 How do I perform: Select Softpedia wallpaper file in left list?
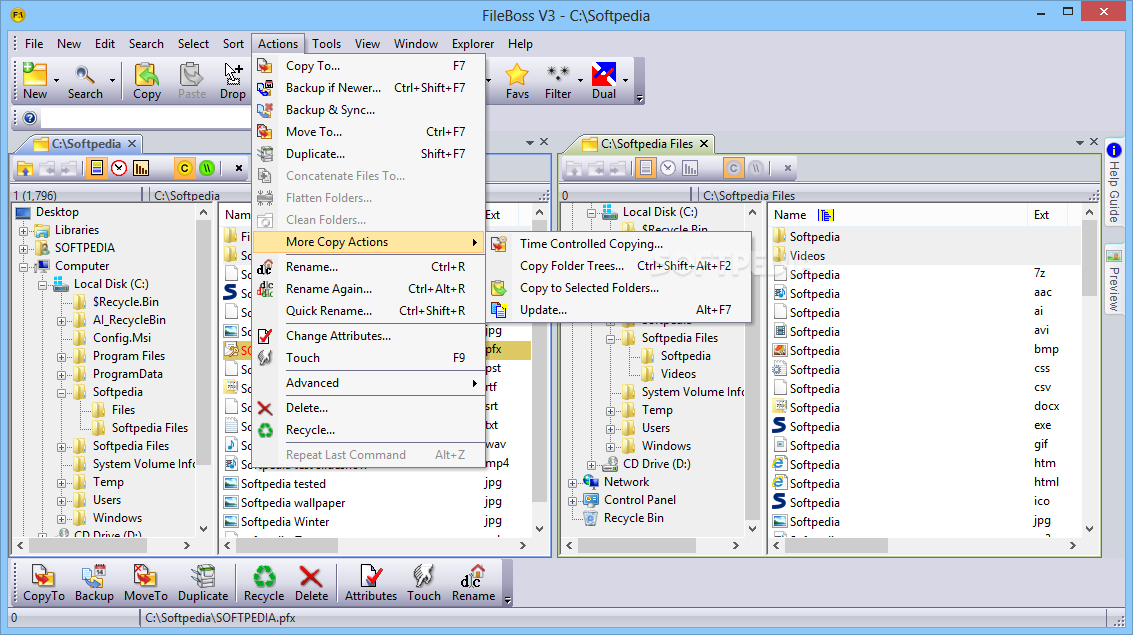pyautogui.click(x=293, y=503)
